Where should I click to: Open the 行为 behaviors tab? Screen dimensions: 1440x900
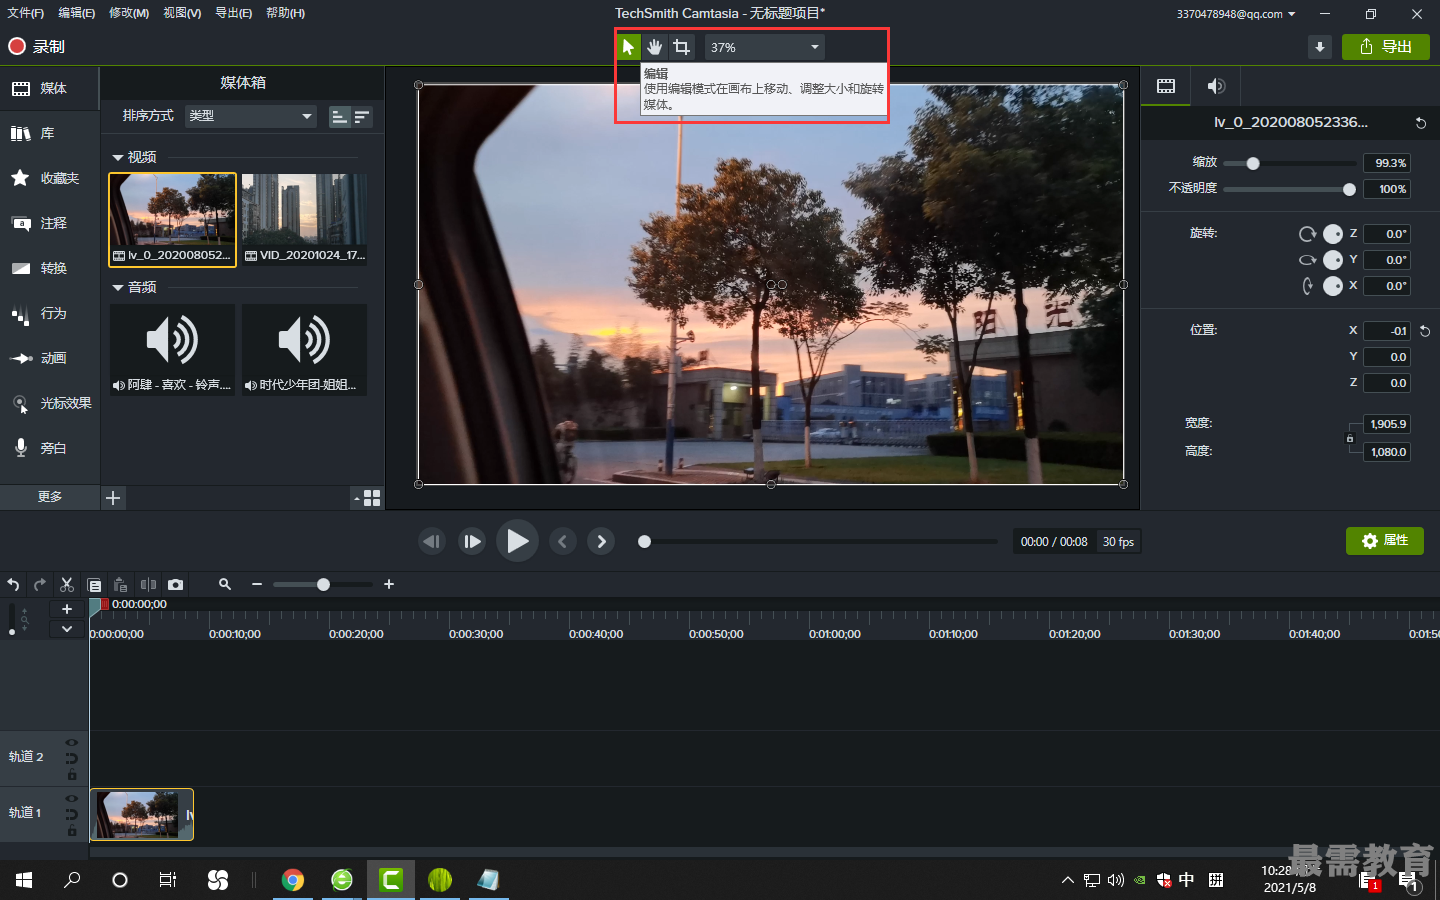(x=50, y=313)
